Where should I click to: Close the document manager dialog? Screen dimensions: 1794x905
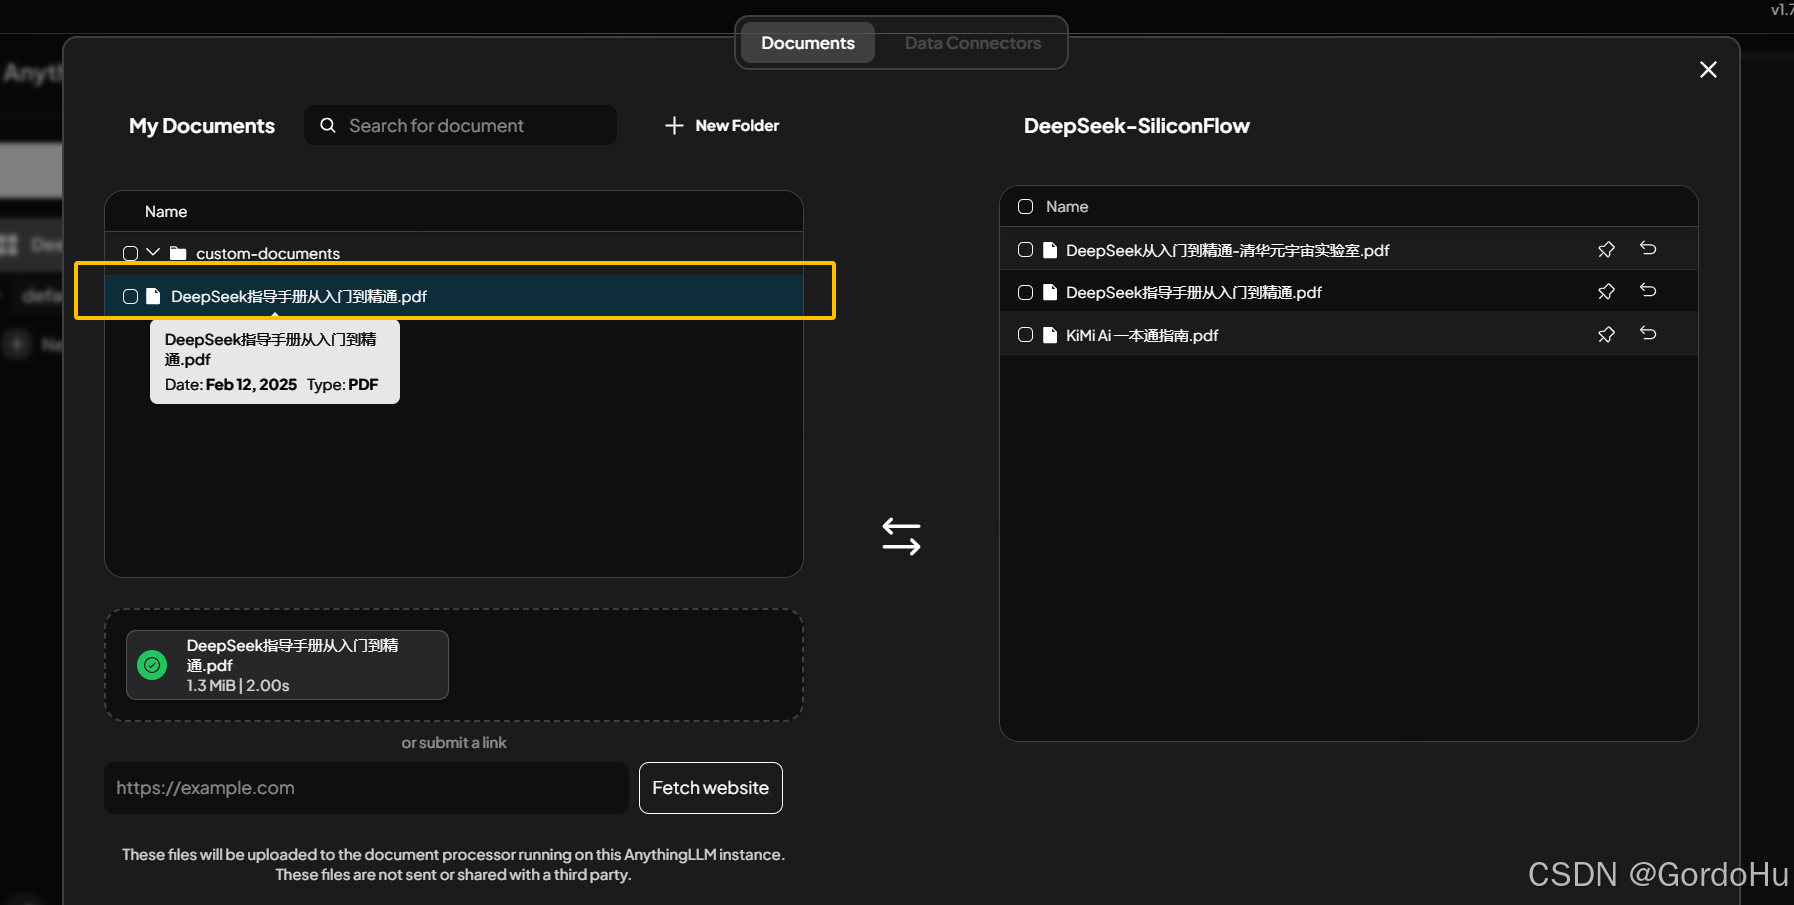tap(1708, 69)
